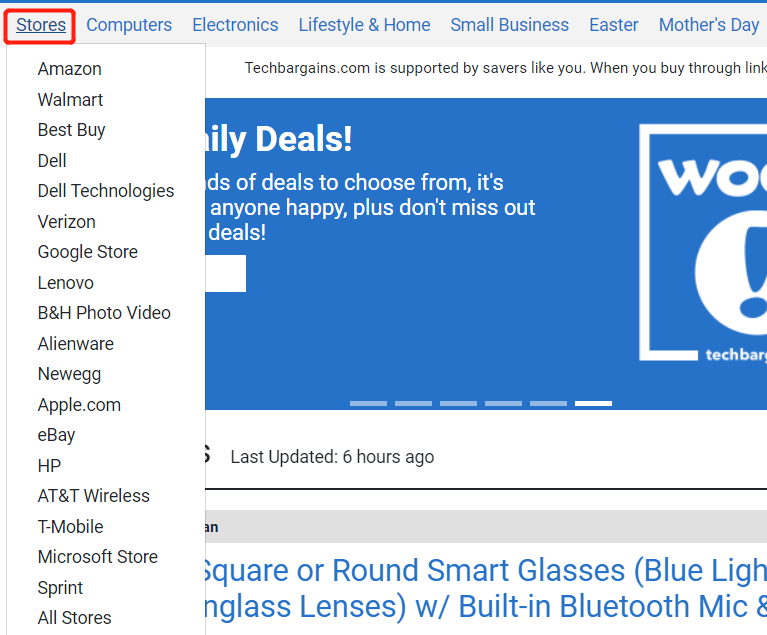Choose Alienware in the stores dropdown
The width and height of the screenshot is (767, 635).
(x=76, y=344)
